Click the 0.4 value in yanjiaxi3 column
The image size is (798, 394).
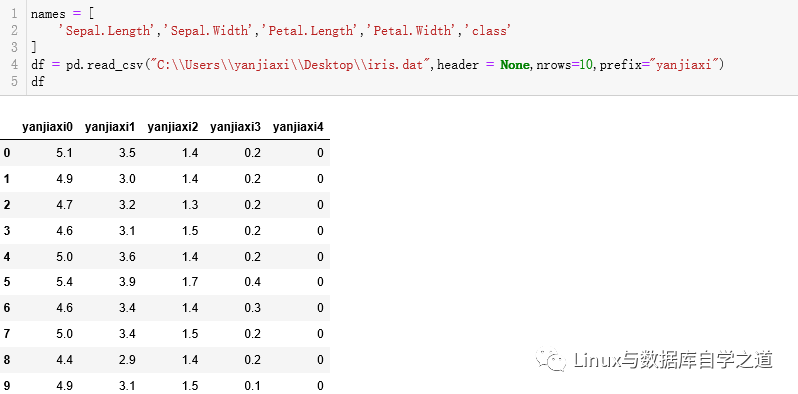pyautogui.click(x=252, y=282)
